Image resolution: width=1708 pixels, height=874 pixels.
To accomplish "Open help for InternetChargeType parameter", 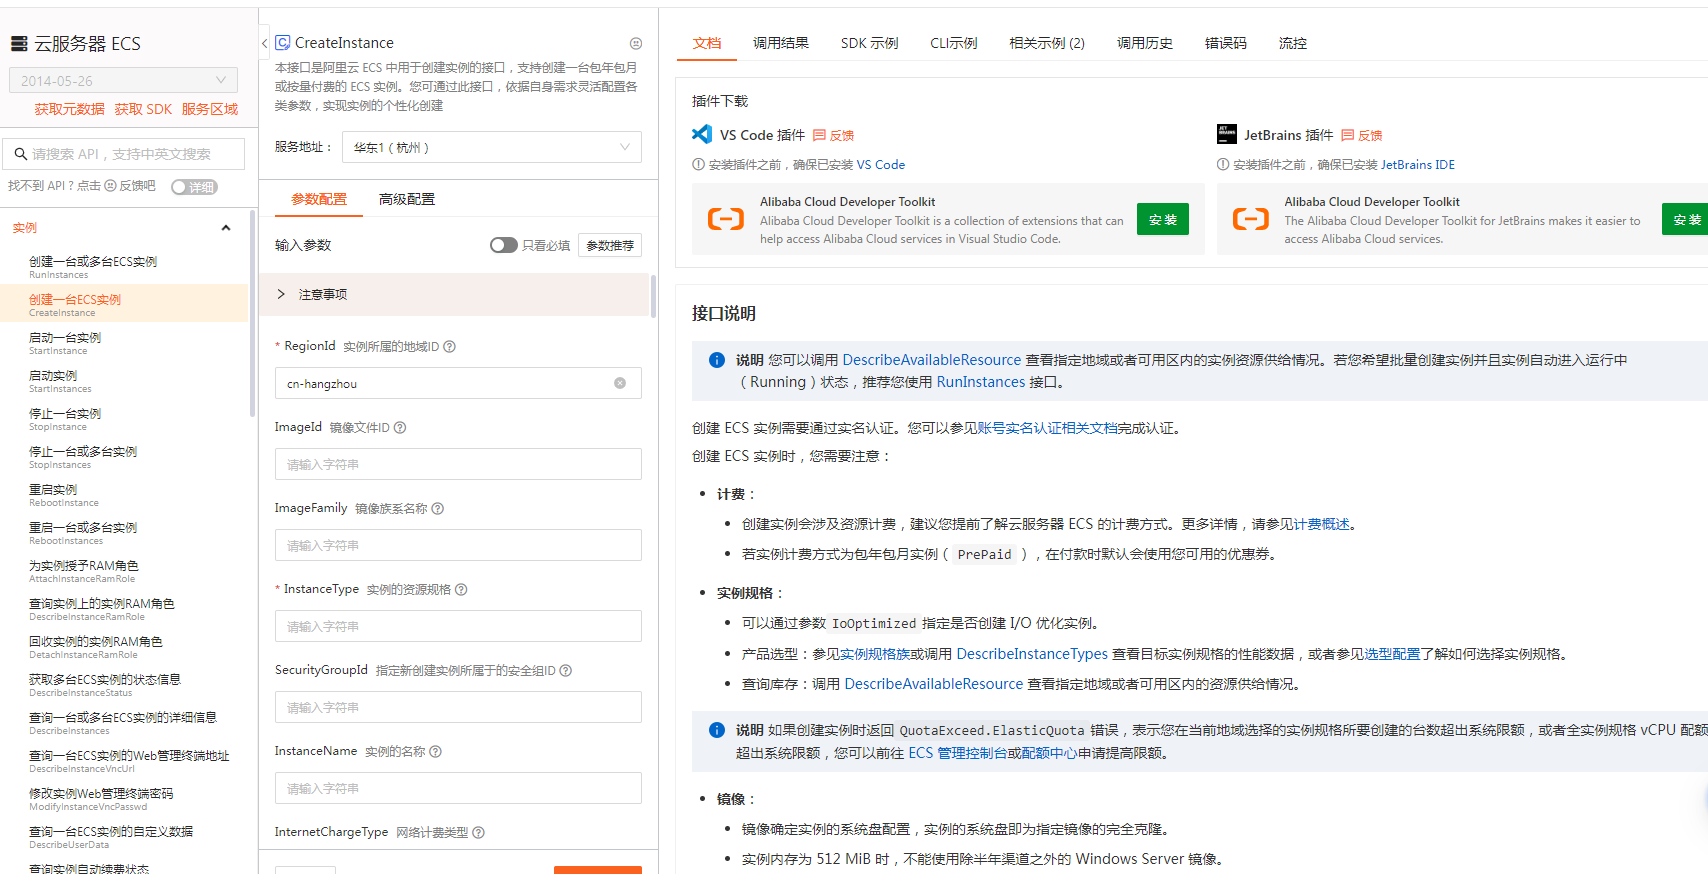I will pos(479,833).
